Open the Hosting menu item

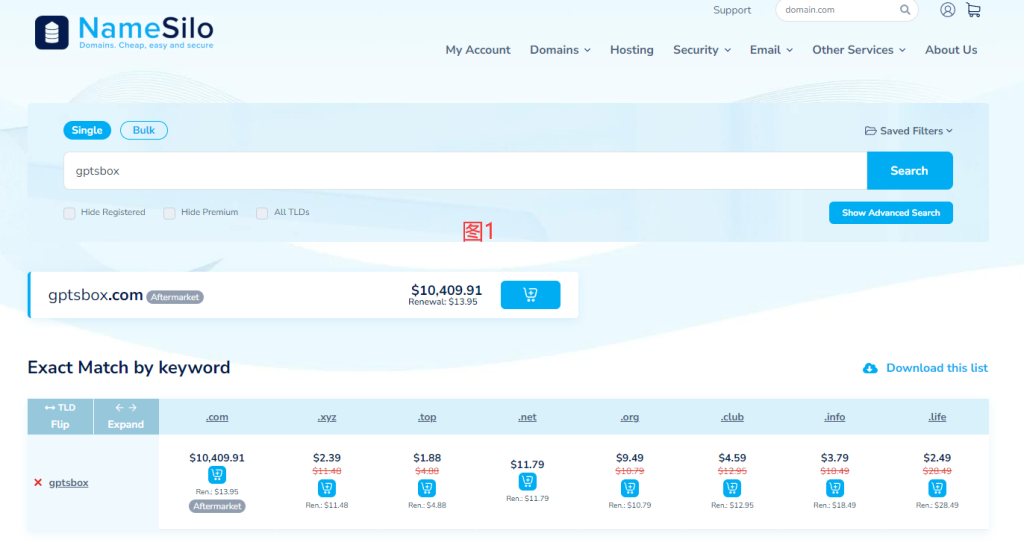[632, 50]
